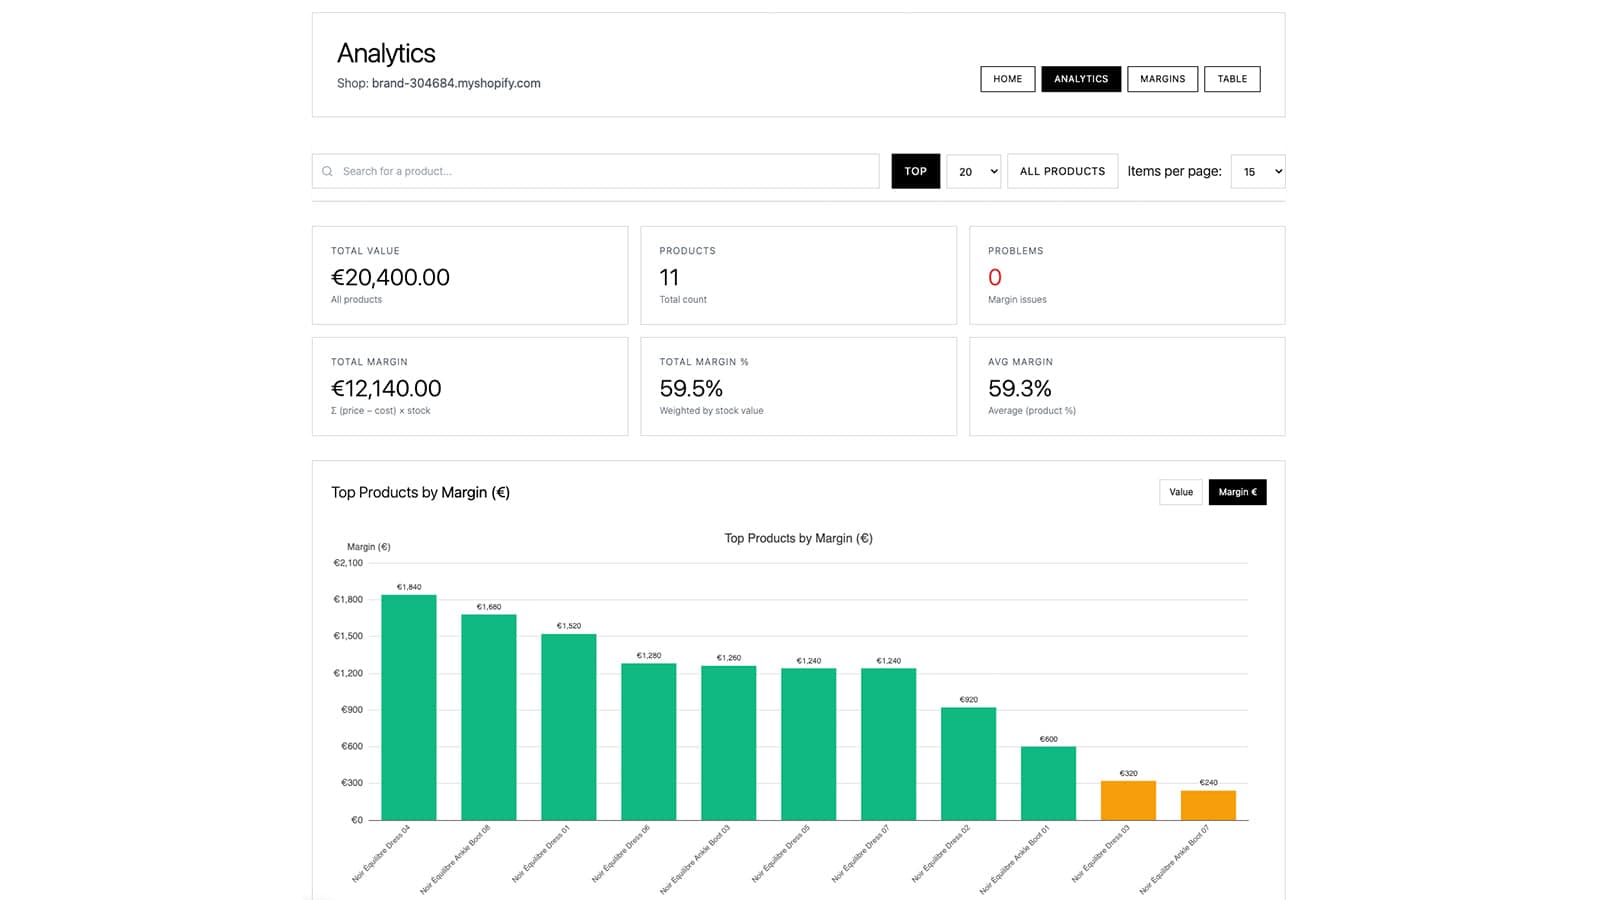Click the 'Σ (price − cost) × stock' caption
Image resolution: width=1600 pixels, height=900 pixels.
(x=381, y=411)
